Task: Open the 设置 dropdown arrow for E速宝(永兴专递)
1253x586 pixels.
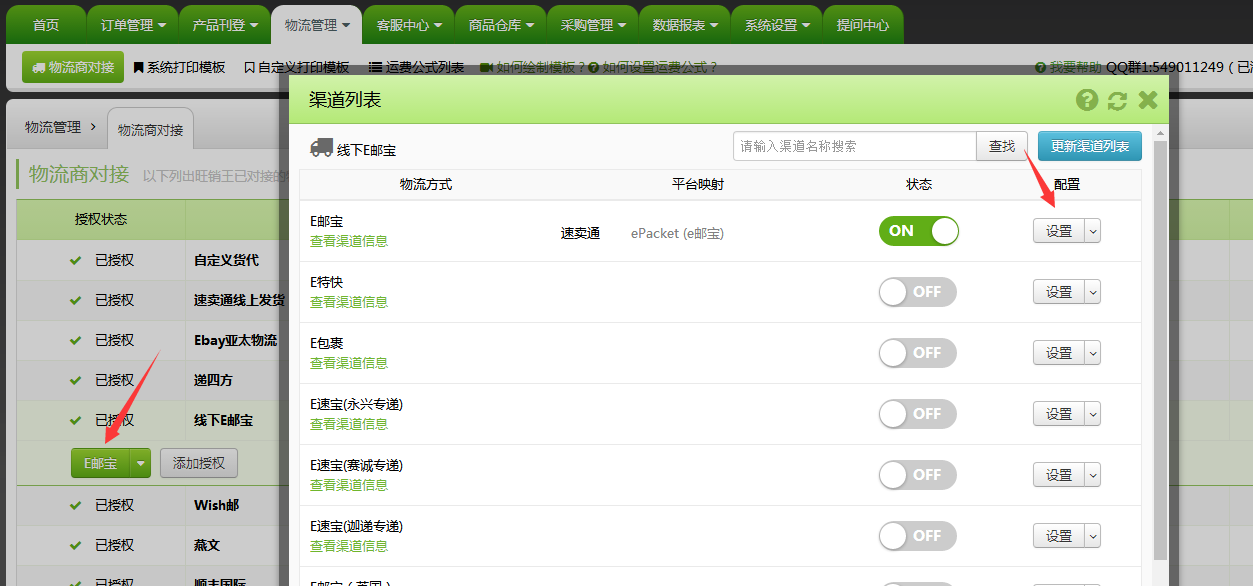Action: pos(1093,414)
